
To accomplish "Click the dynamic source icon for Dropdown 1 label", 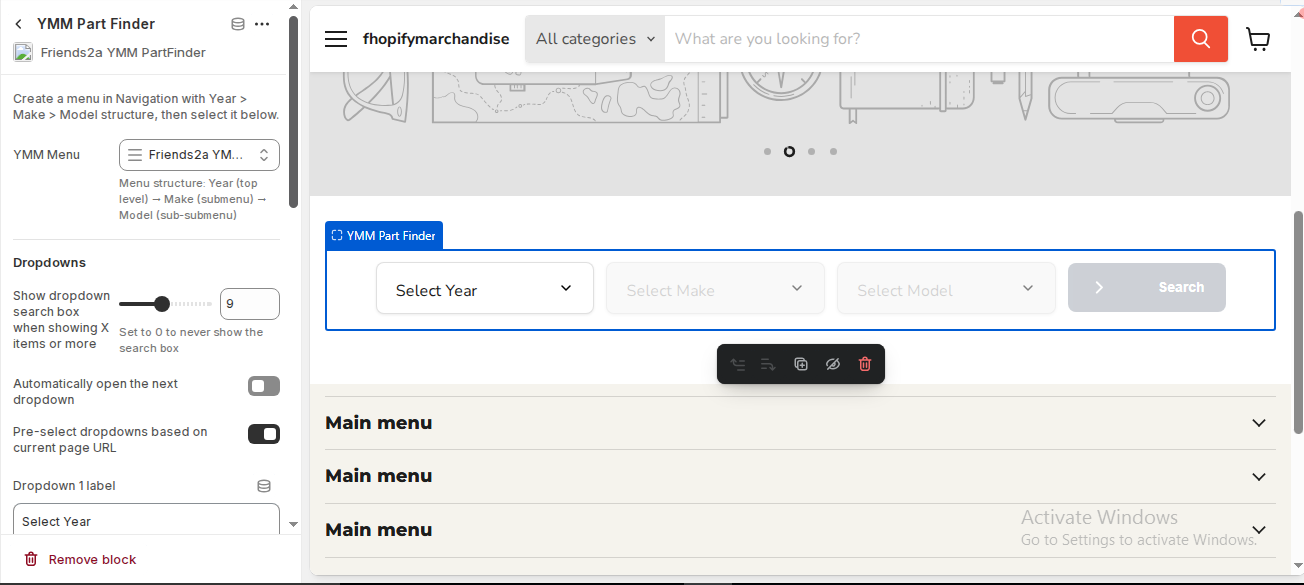I will (x=264, y=486).
